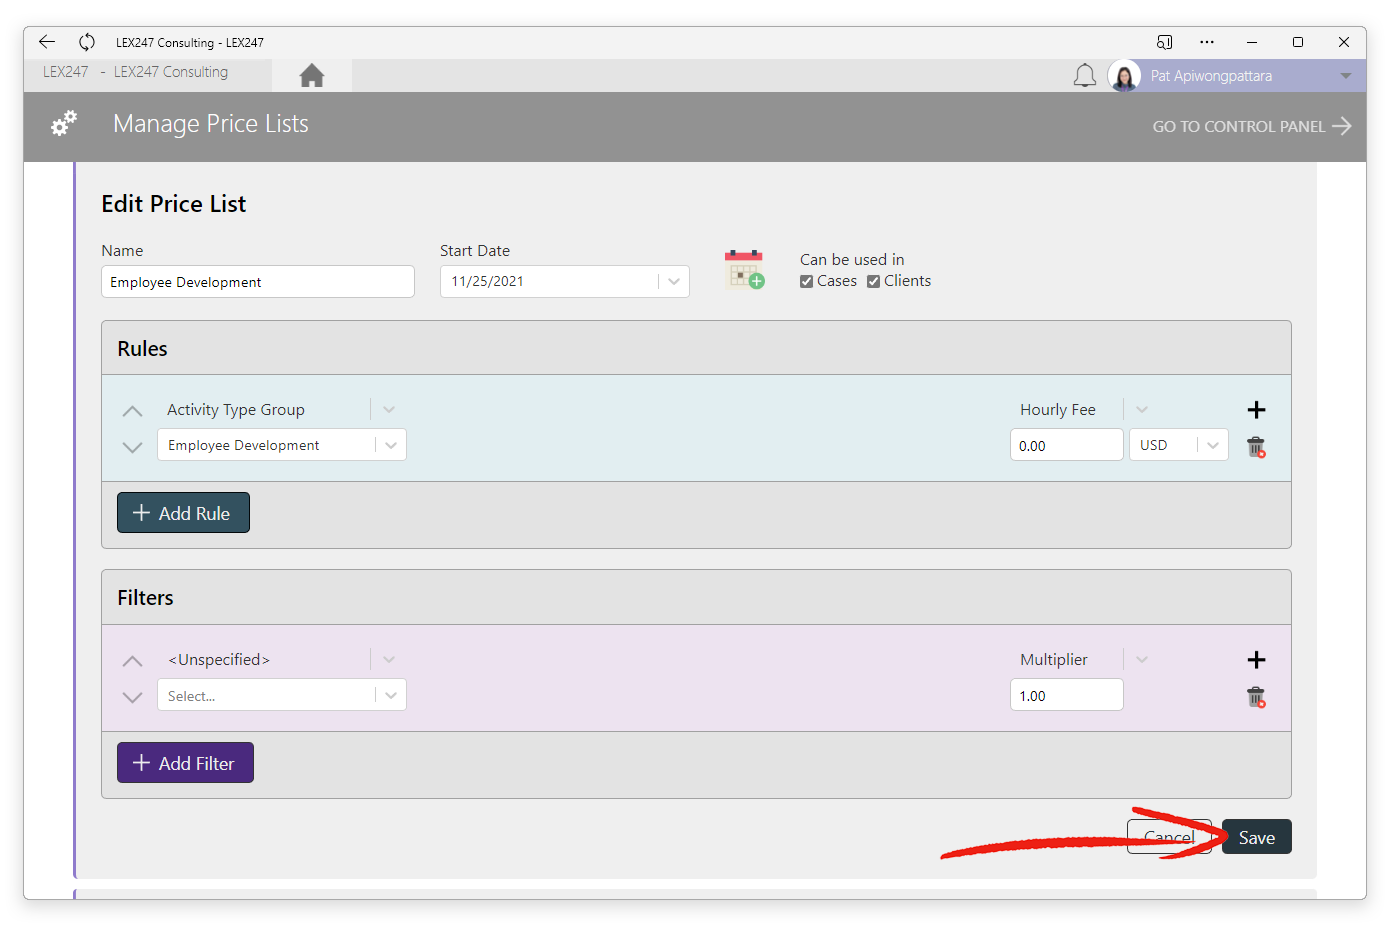The image size is (1390, 925).
Task: Open the notifications bell
Action: 1085,76
